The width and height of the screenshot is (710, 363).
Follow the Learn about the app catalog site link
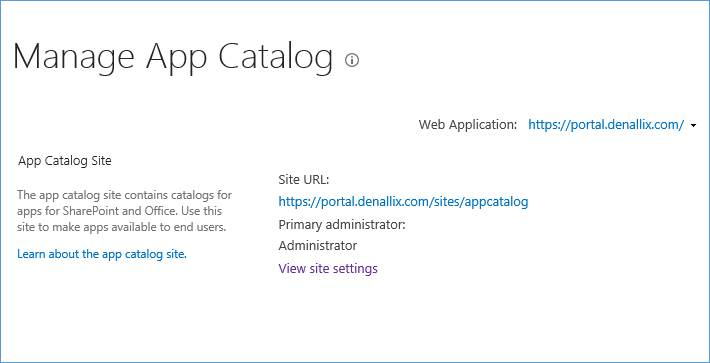(102, 254)
